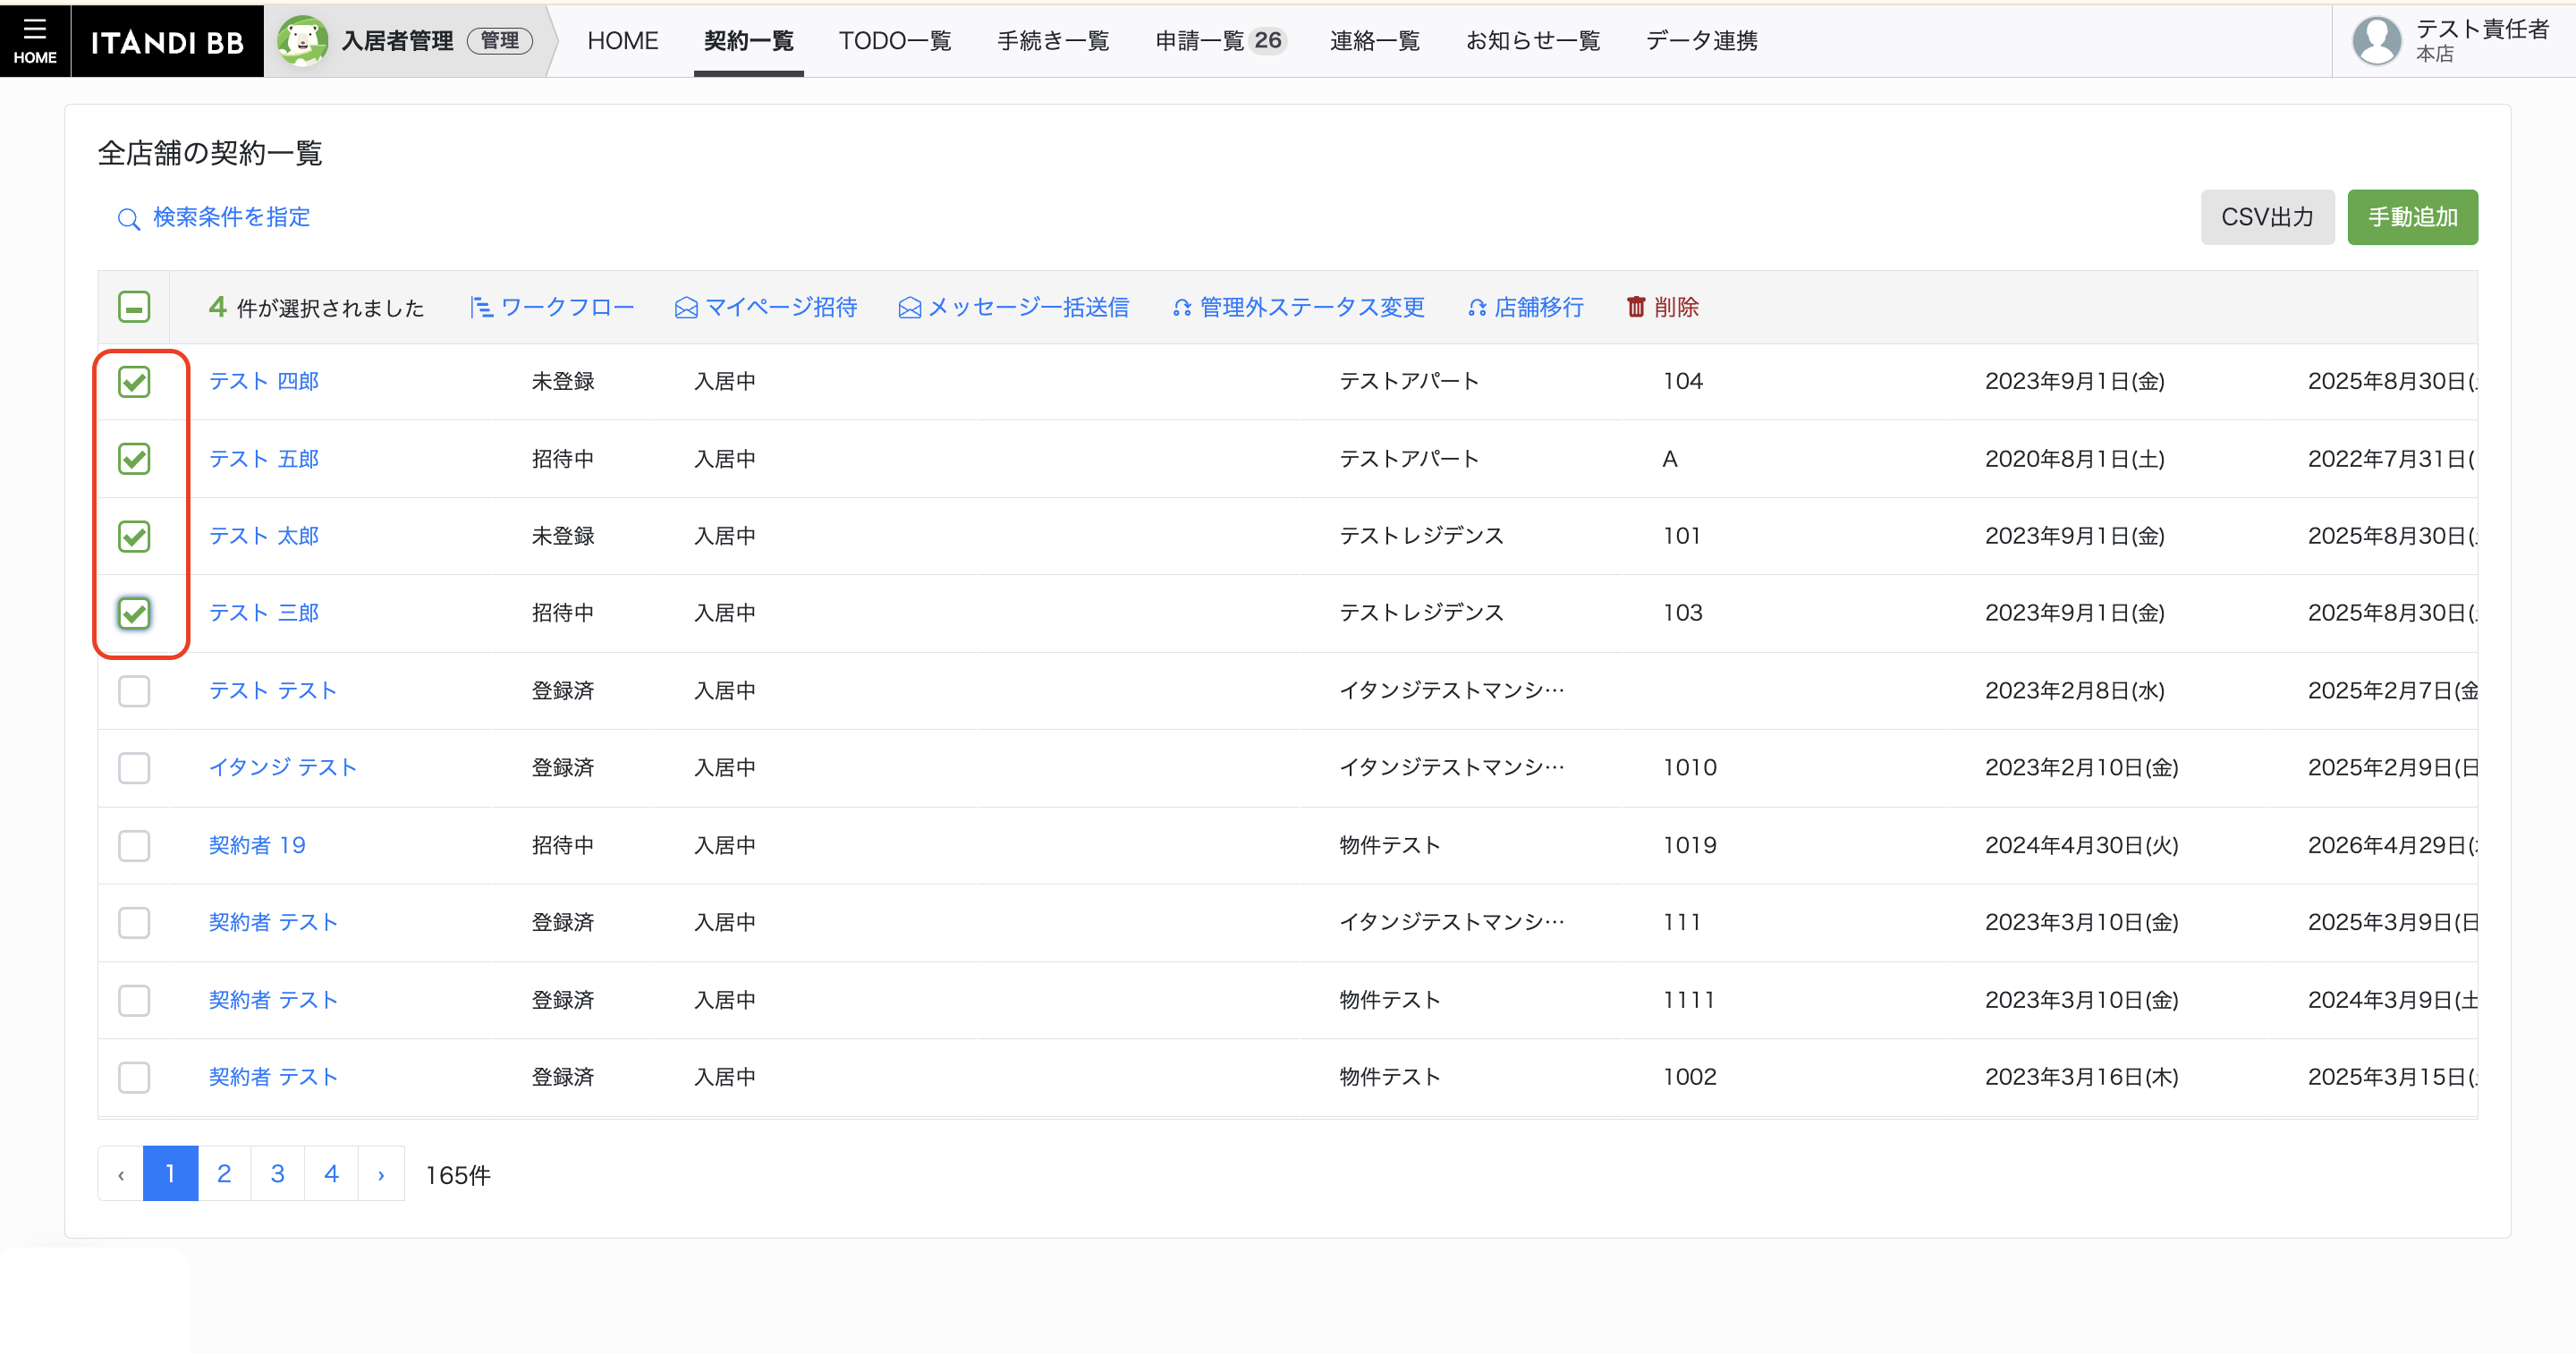This screenshot has height=1354, width=2576.
Task: Click the CSV出力 button
Action: pos(2267,217)
